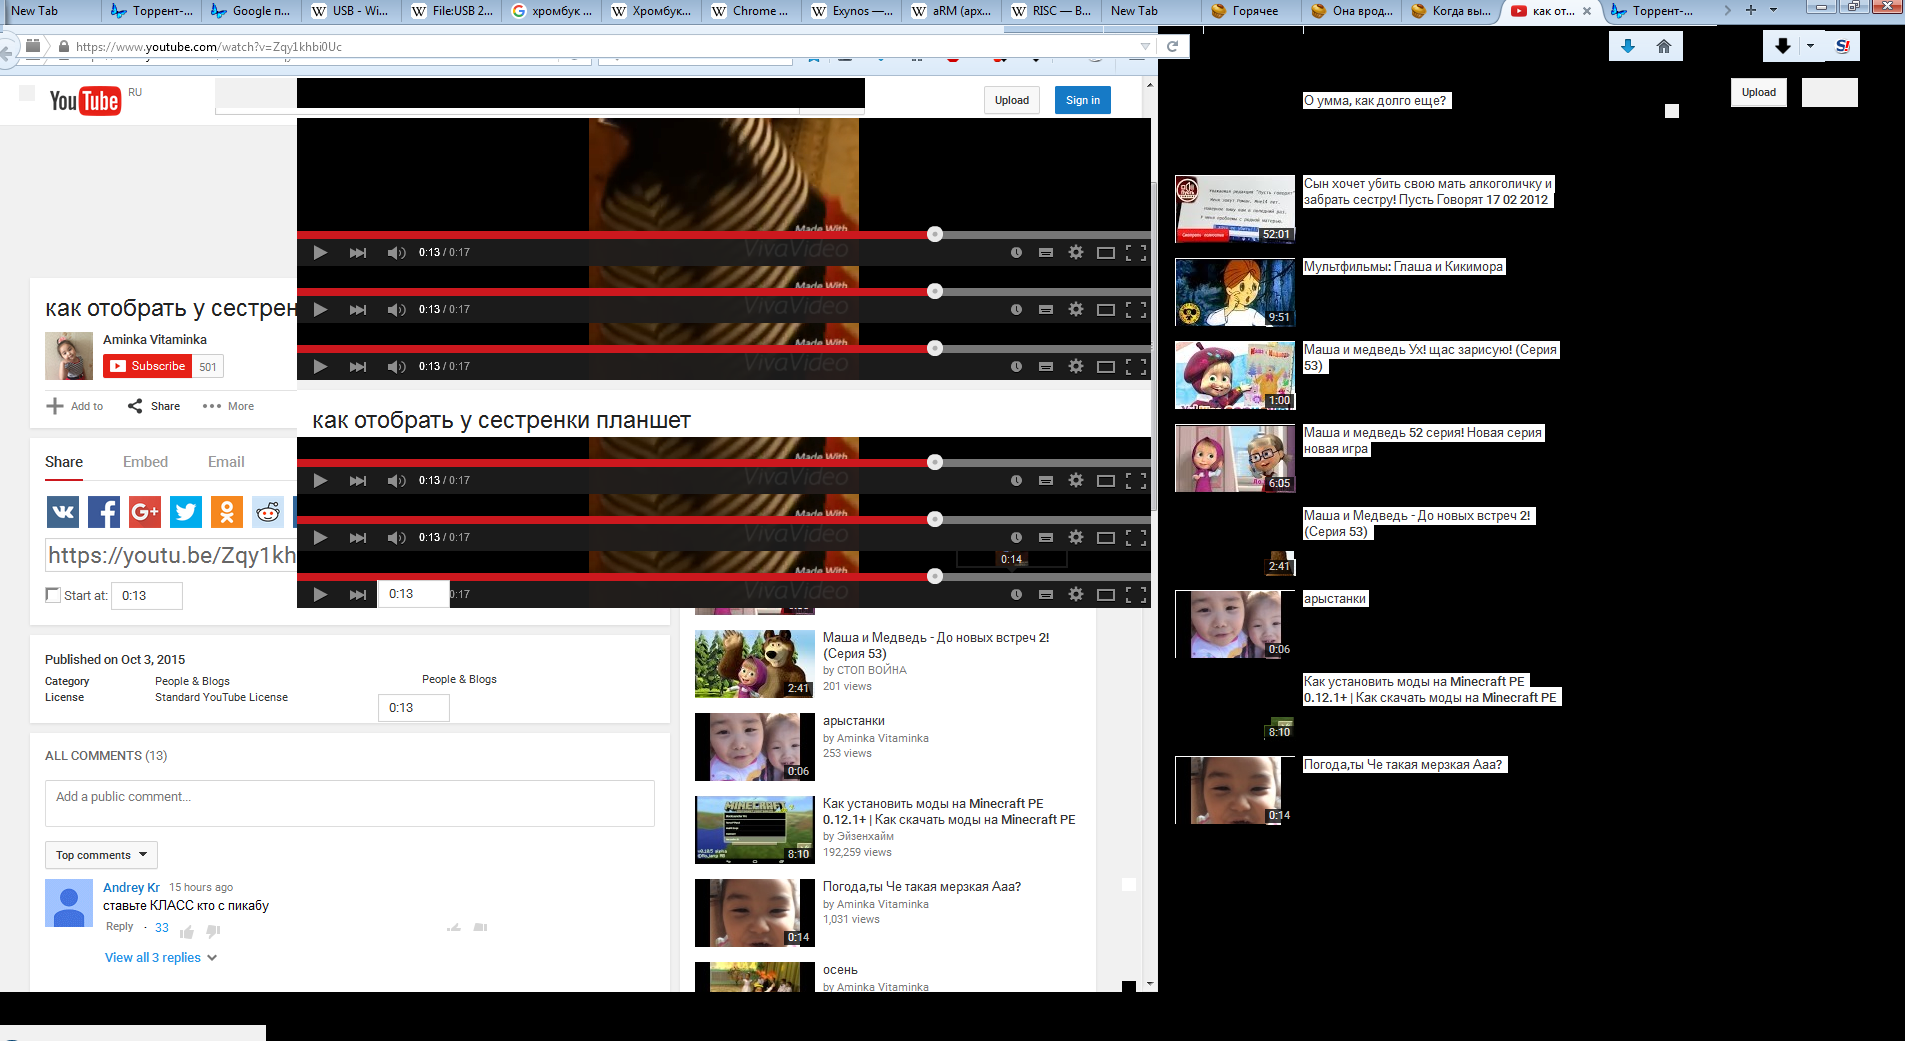Open the More actions menu
This screenshot has height=1041, width=1905.
[228, 406]
